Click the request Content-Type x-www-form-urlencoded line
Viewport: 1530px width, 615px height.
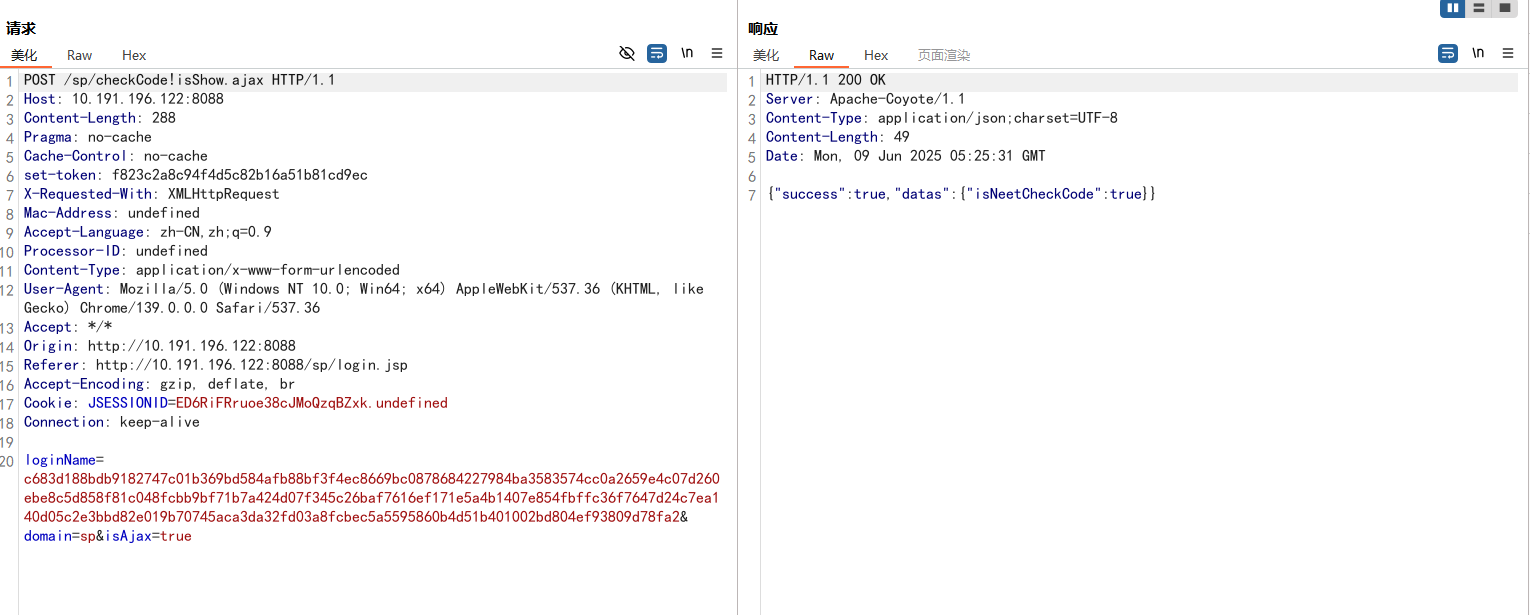pos(212,270)
